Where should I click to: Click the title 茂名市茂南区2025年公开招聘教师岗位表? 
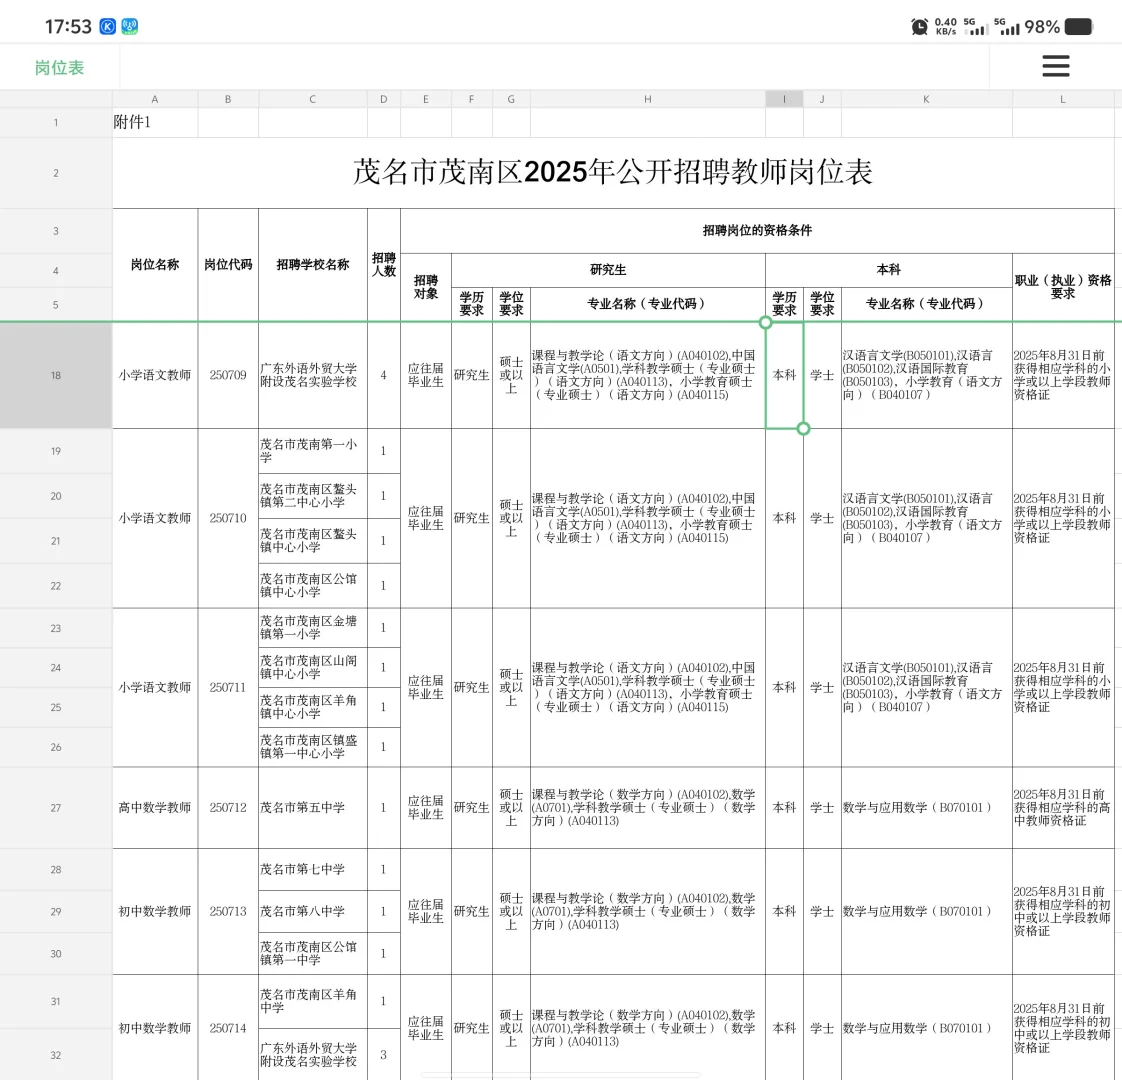(x=613, y=172)
